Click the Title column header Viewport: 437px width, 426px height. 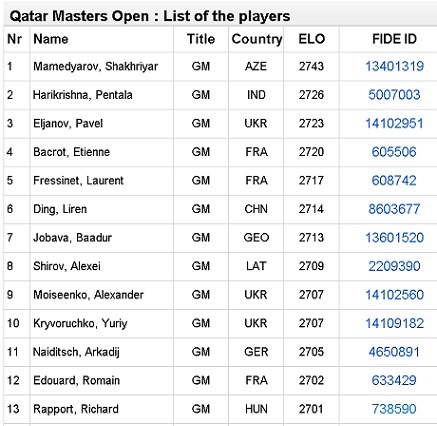(x=201, y=39)
